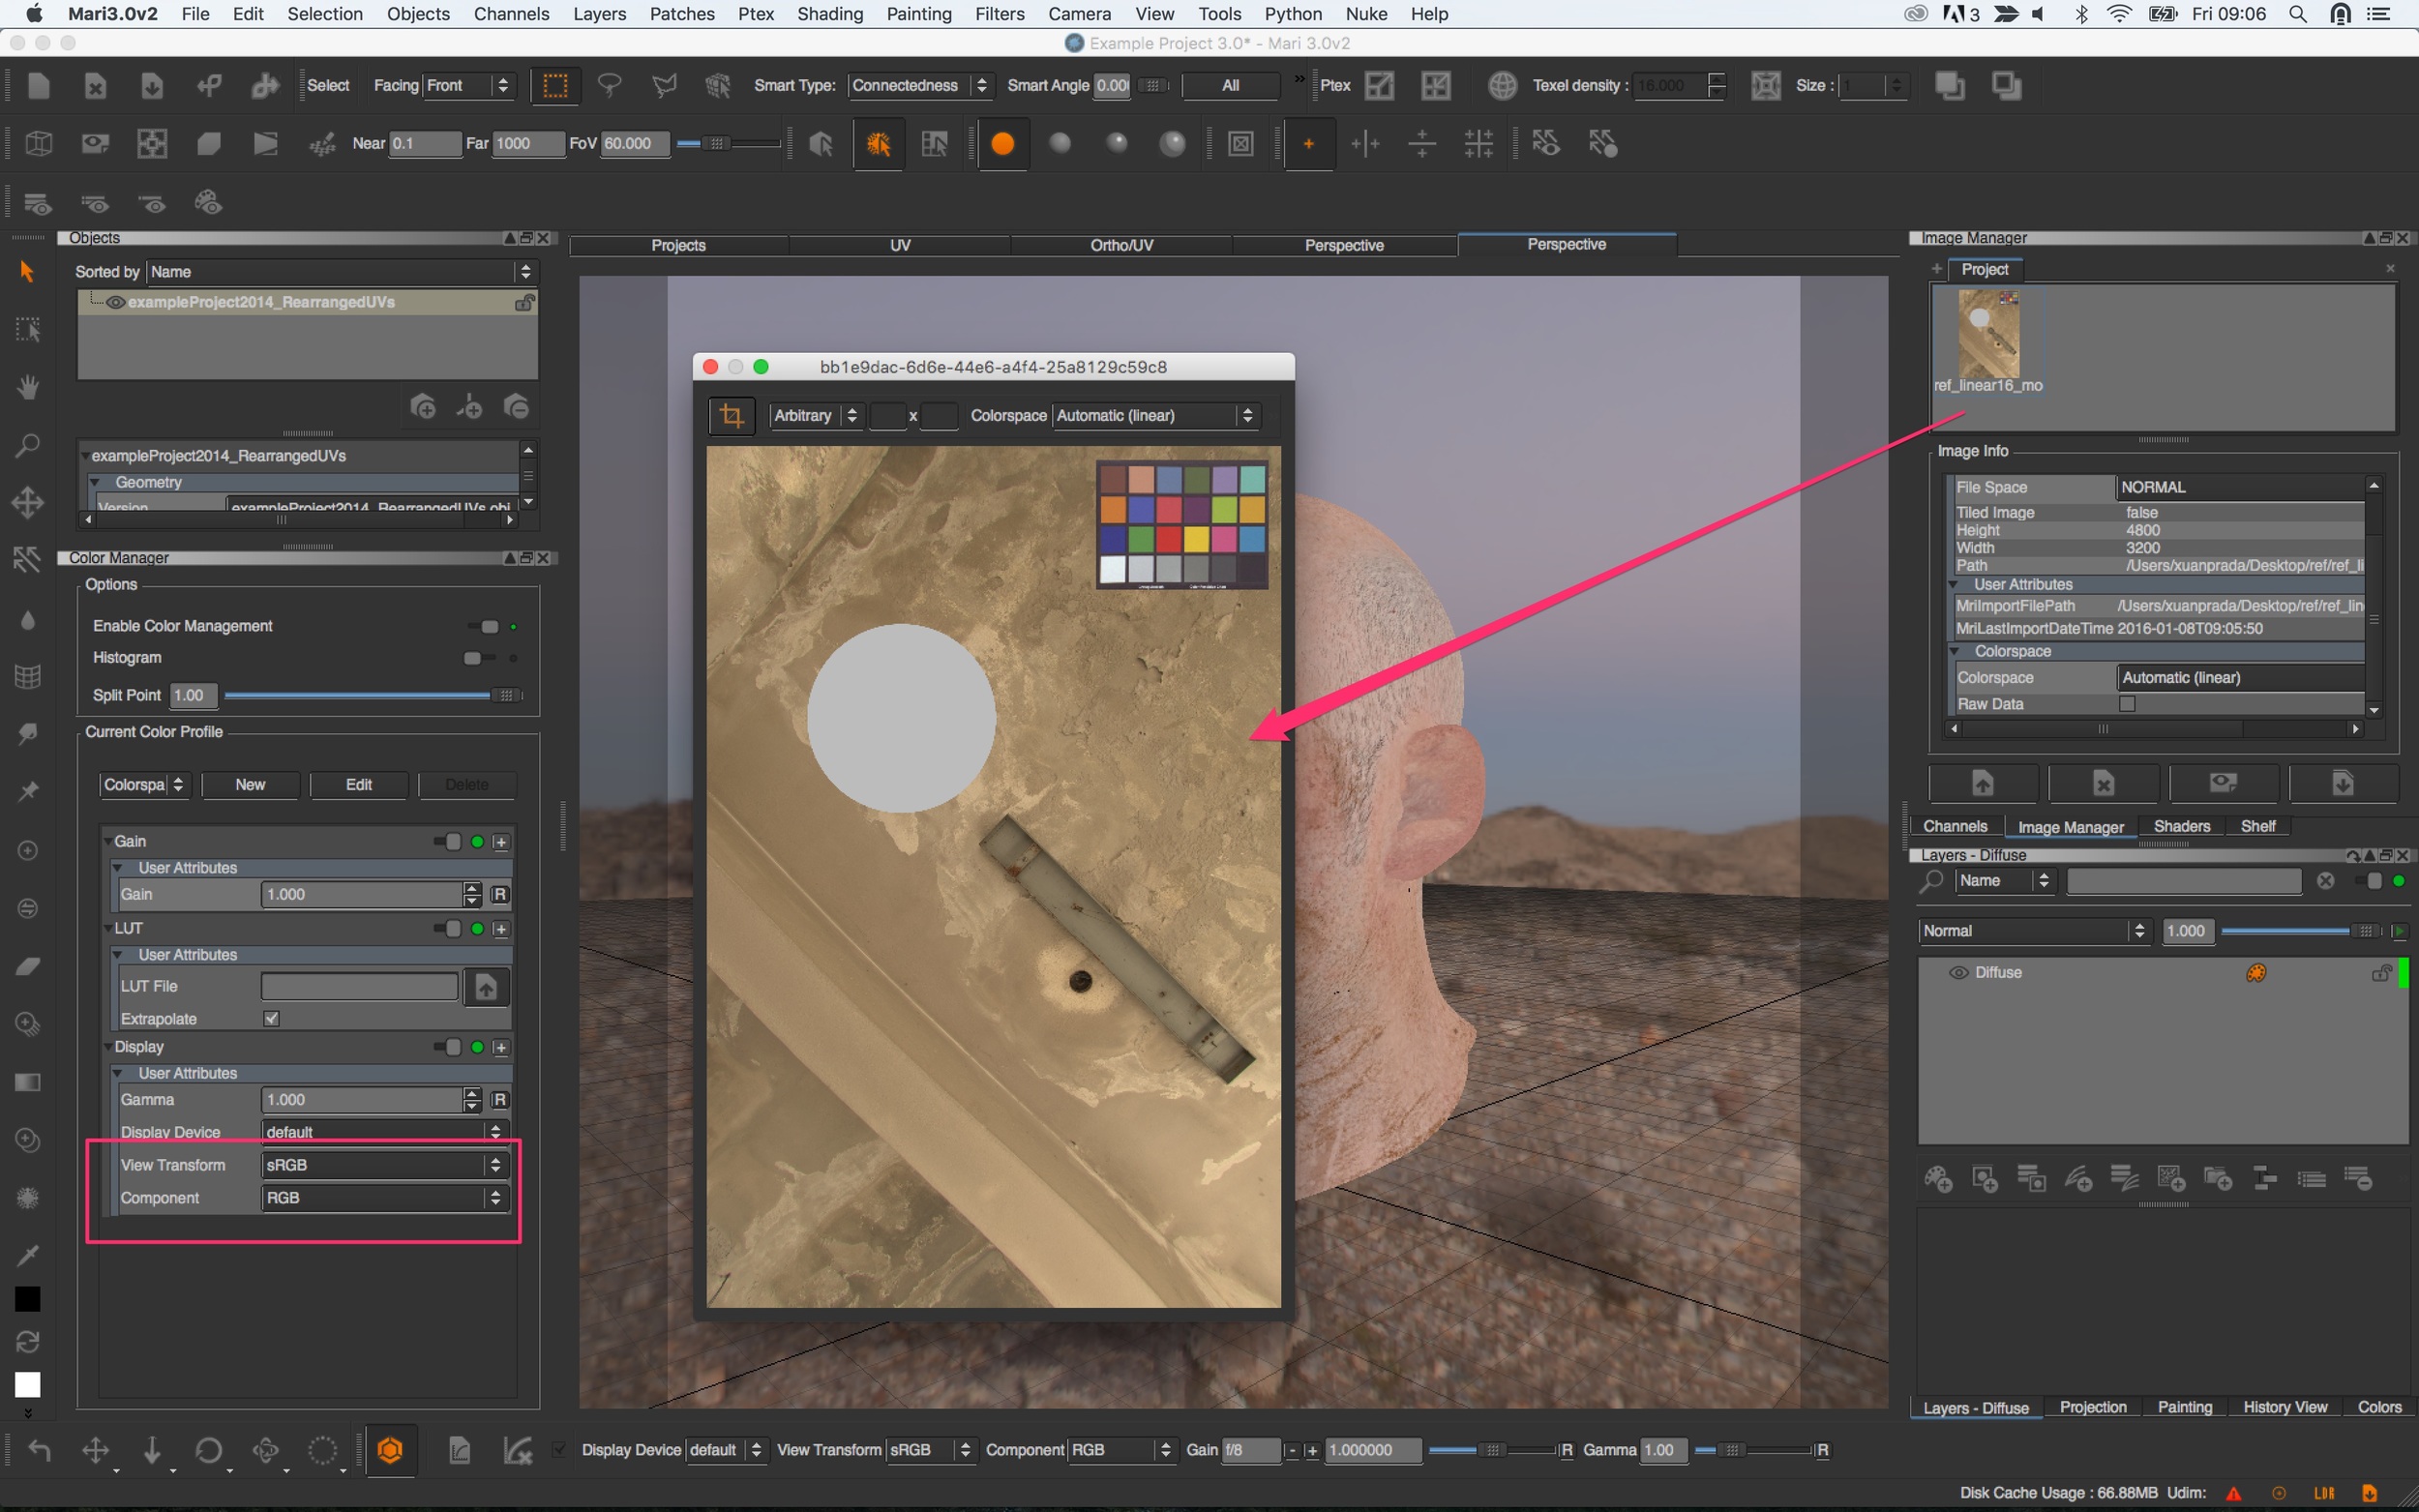Adjust the FoV slider
This screenshot has height=1512, width=2419.
pos(728,144)
